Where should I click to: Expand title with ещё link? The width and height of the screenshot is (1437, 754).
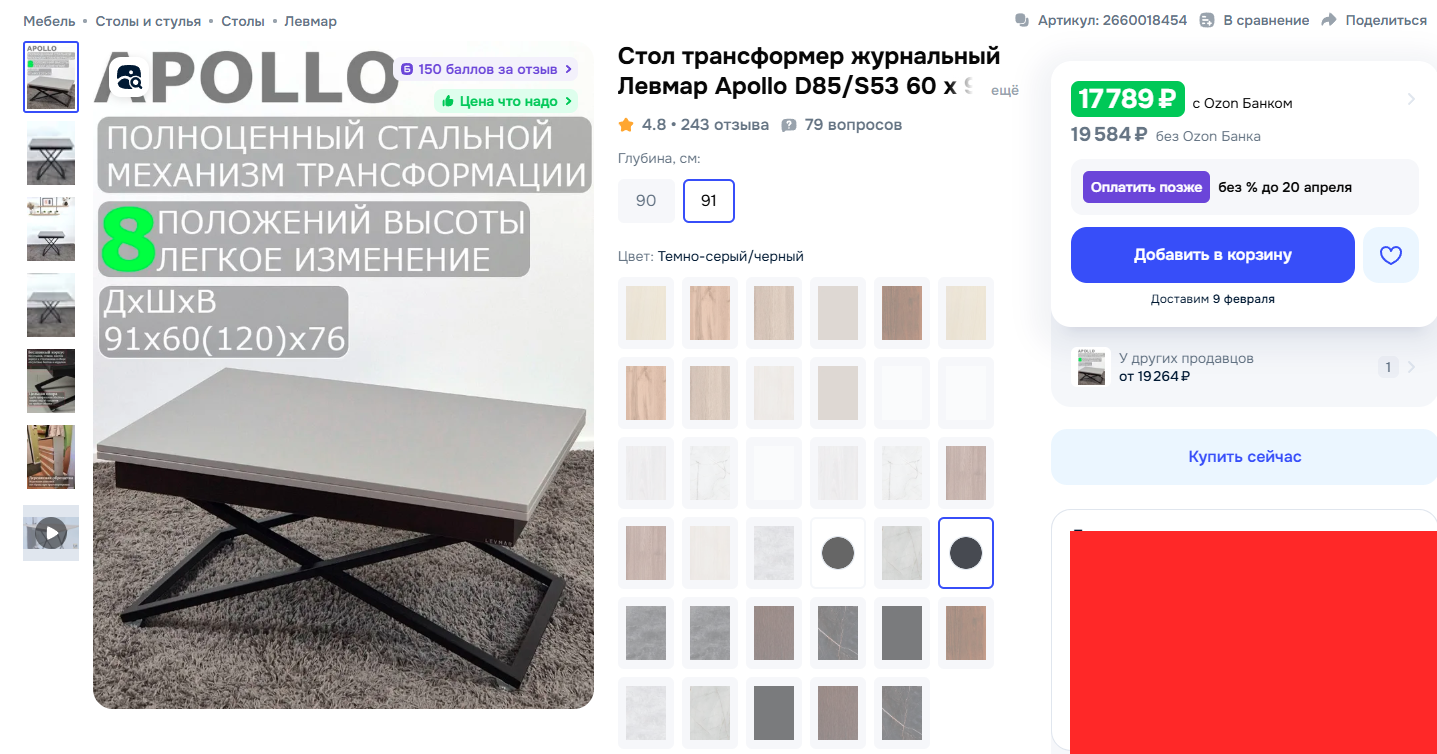pos(1004,91)
